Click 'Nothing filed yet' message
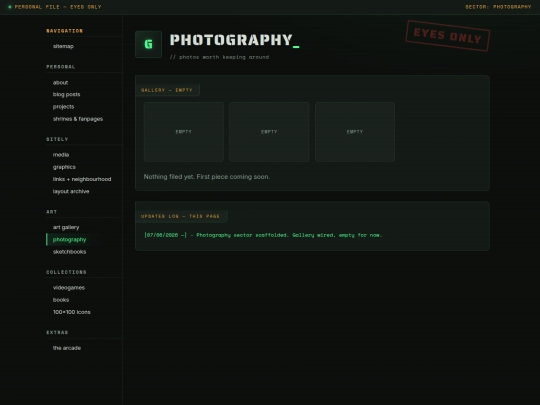 coord(207,177)
